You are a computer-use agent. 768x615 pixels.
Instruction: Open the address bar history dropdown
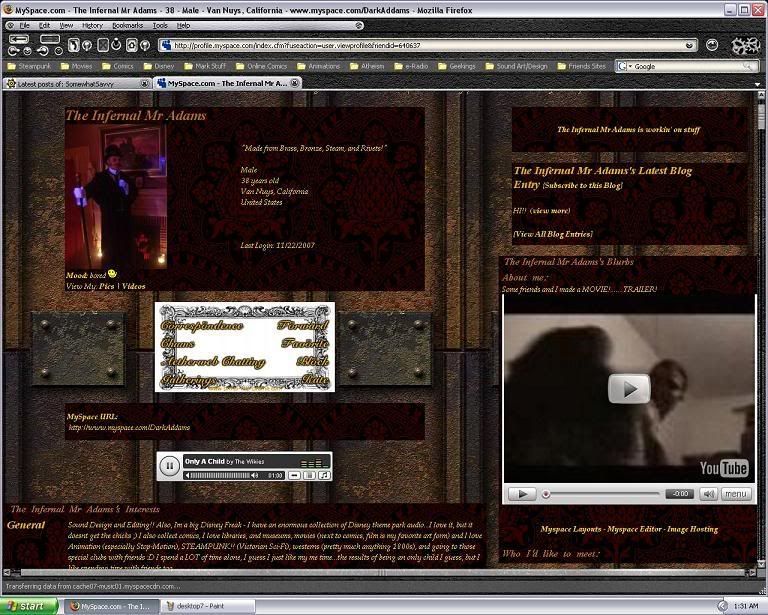690,46
